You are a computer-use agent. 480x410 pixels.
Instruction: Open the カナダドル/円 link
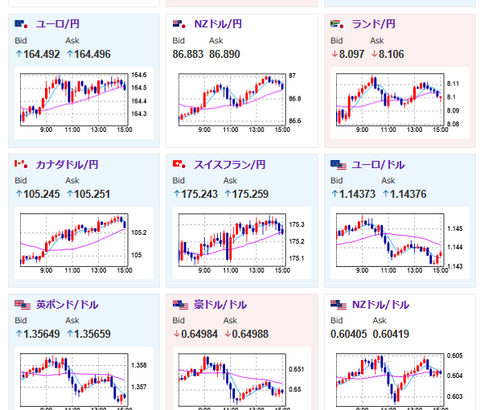67,165
